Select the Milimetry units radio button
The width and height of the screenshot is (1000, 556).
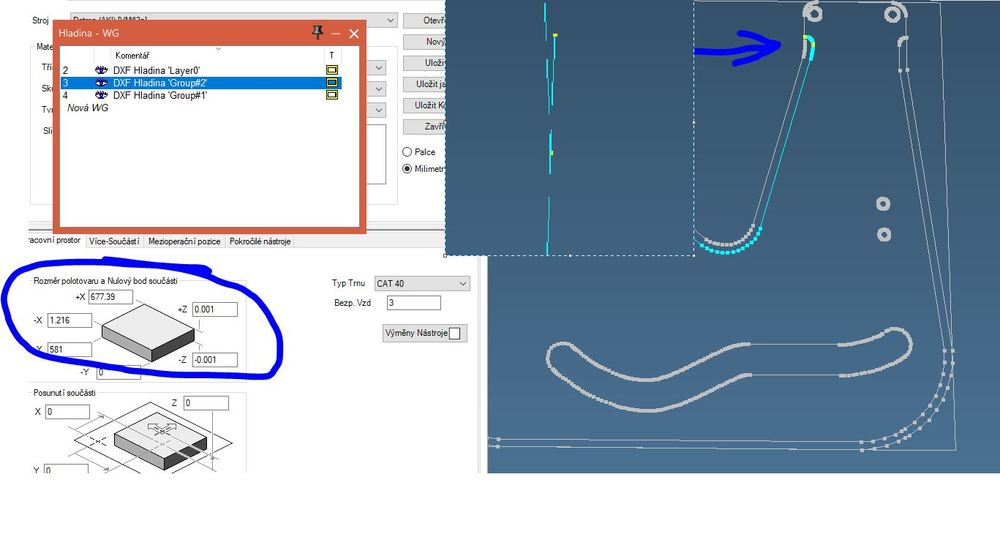pyautogui.click(x=408, y=168)
